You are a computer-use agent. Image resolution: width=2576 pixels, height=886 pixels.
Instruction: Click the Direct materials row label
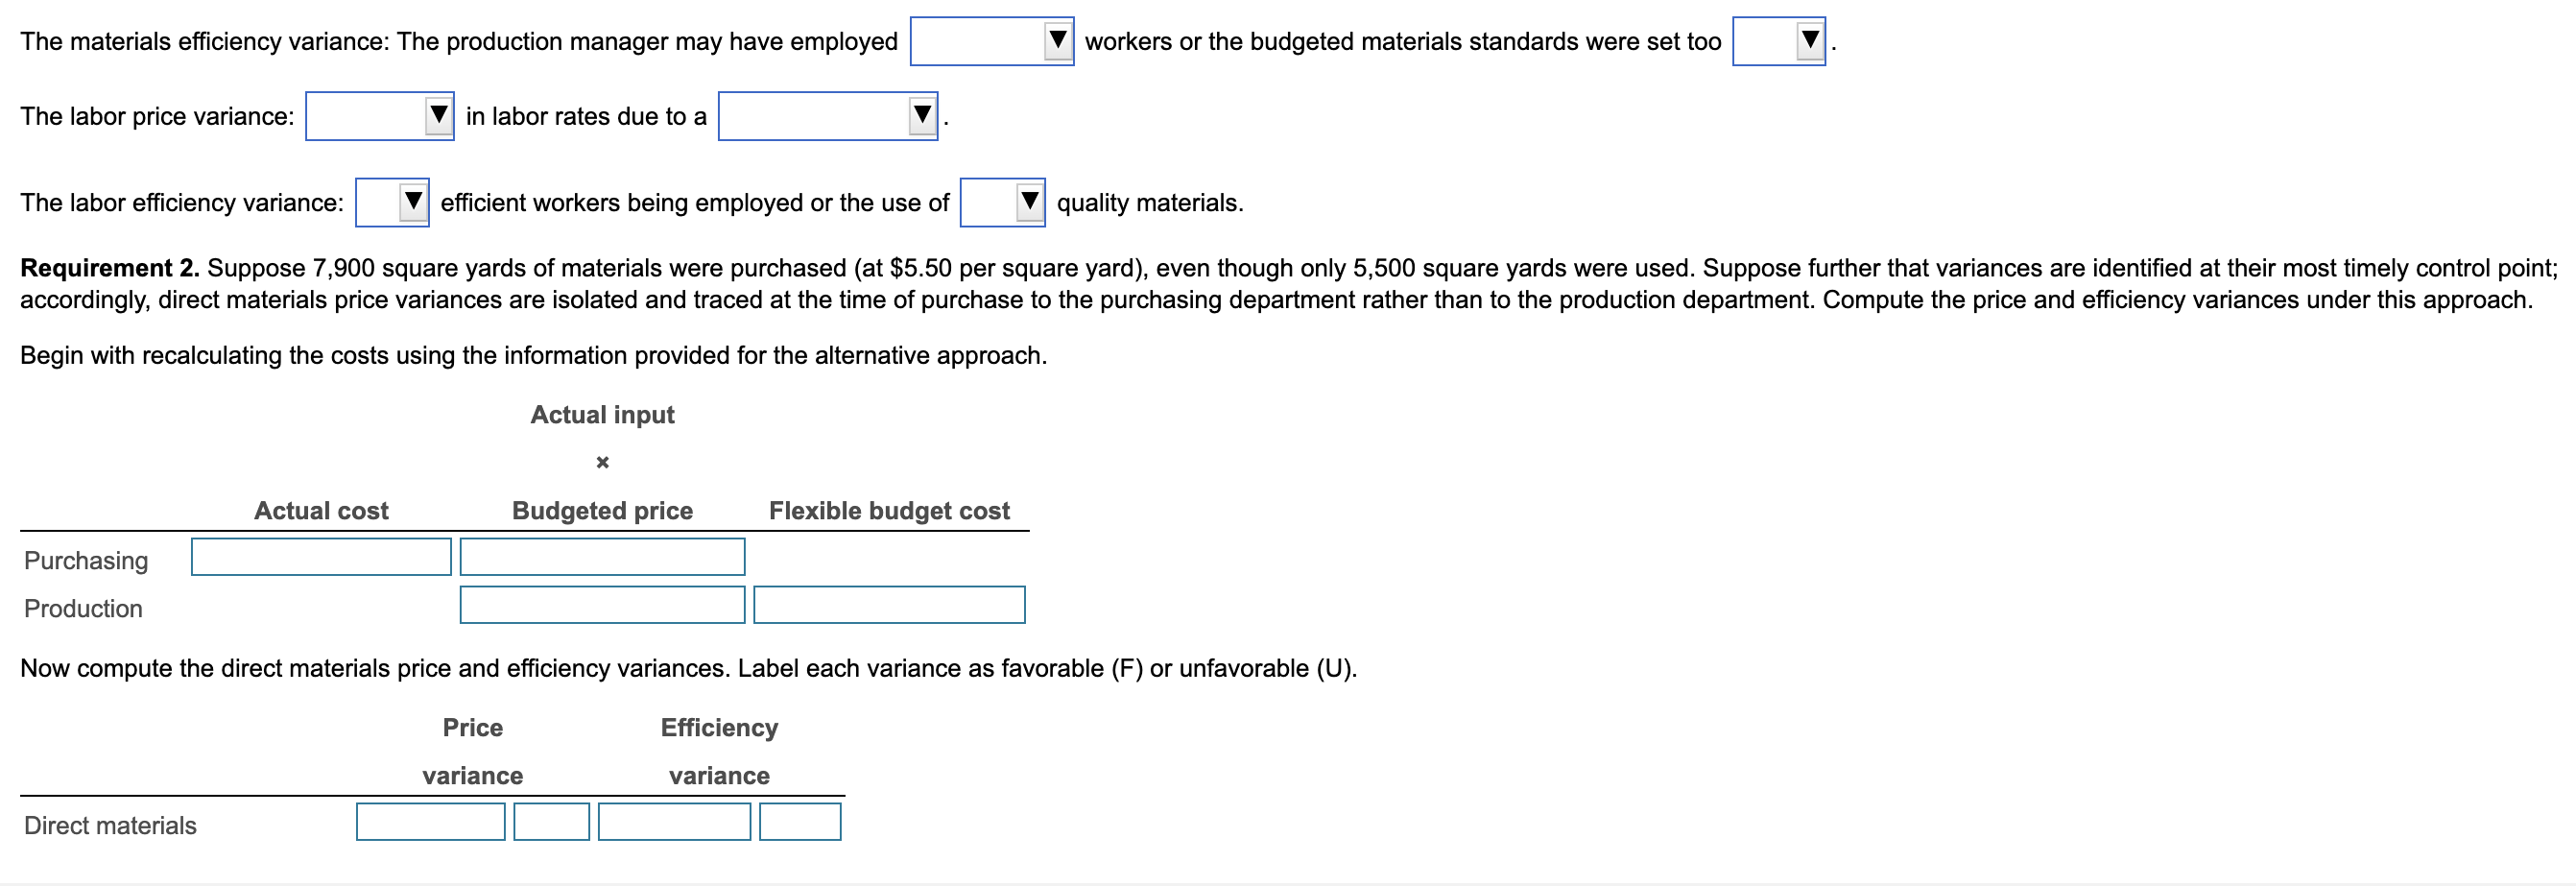coord(110,825)
